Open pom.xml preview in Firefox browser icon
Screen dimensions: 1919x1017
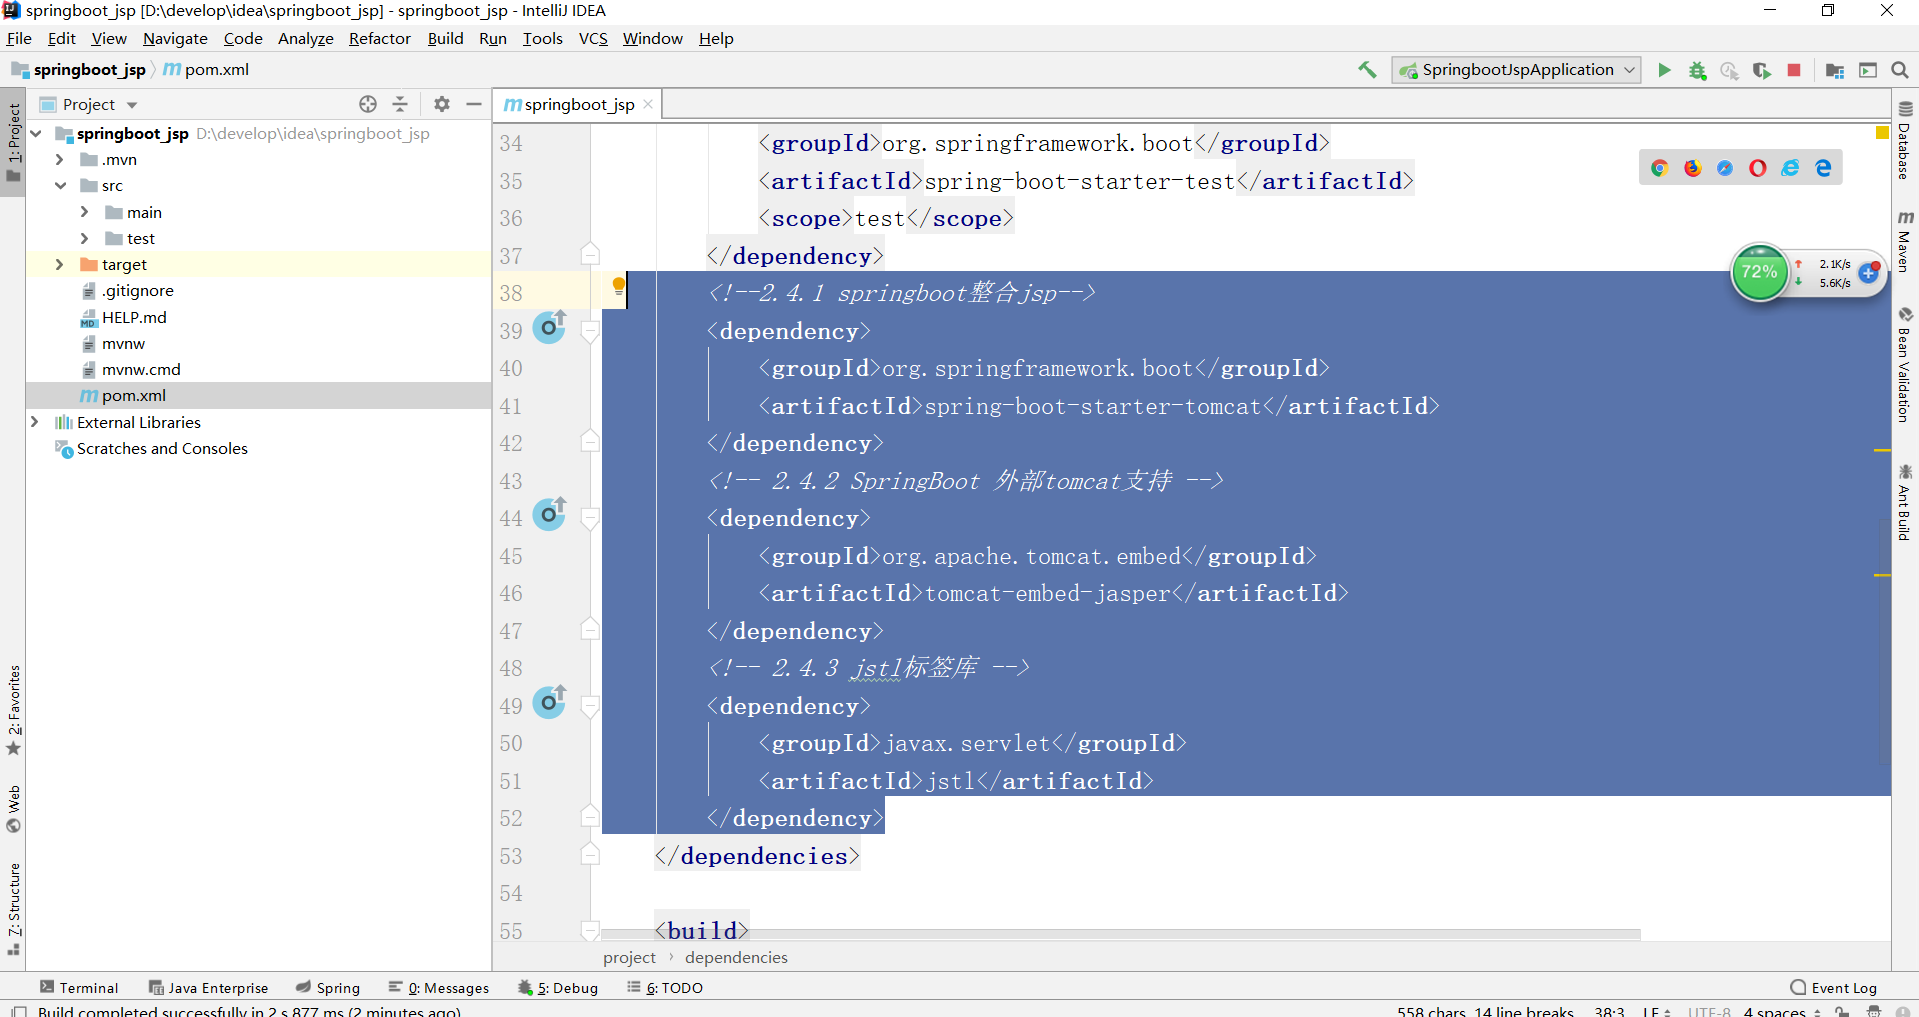(x=1693, y=168)
